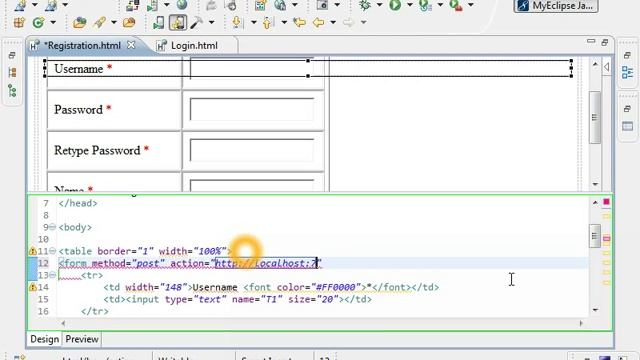Open the Back history dropdown arrow
This screenshot has width=640, height=360.
[x=333, y=22]
